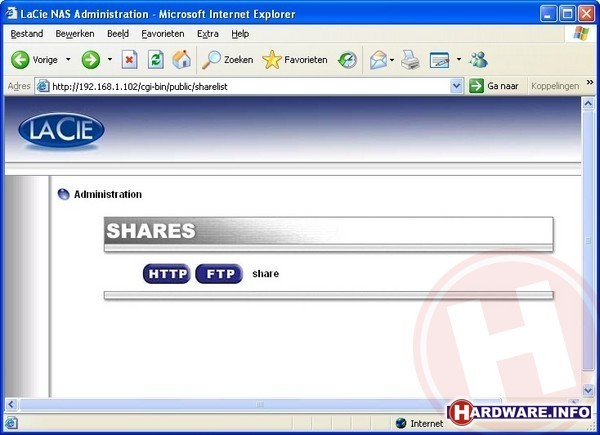
Task: Print the page with printer icon
Action: 410,60
